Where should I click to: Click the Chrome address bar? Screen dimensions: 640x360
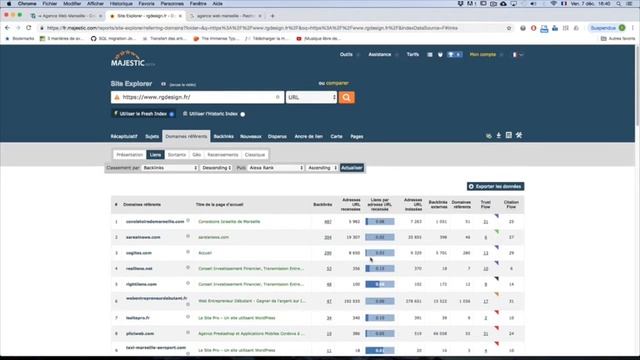tap(273, 28)
